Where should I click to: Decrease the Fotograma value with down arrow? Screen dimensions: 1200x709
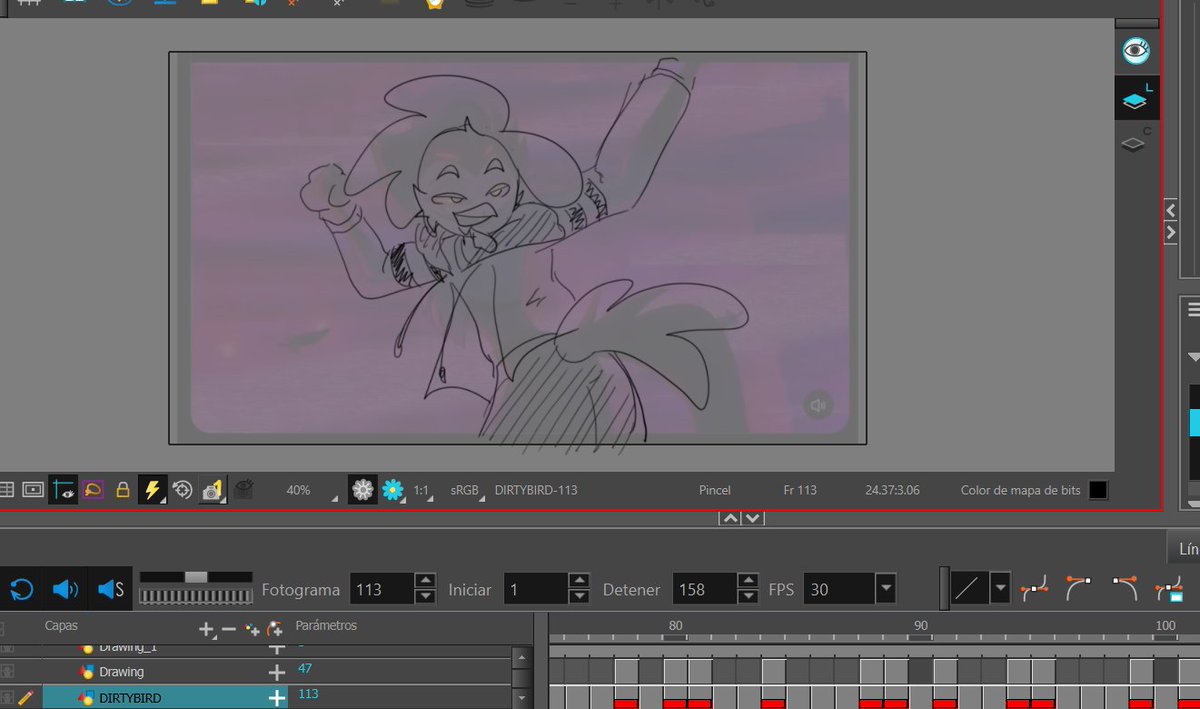pyautogui.click(x=425, y=597)
